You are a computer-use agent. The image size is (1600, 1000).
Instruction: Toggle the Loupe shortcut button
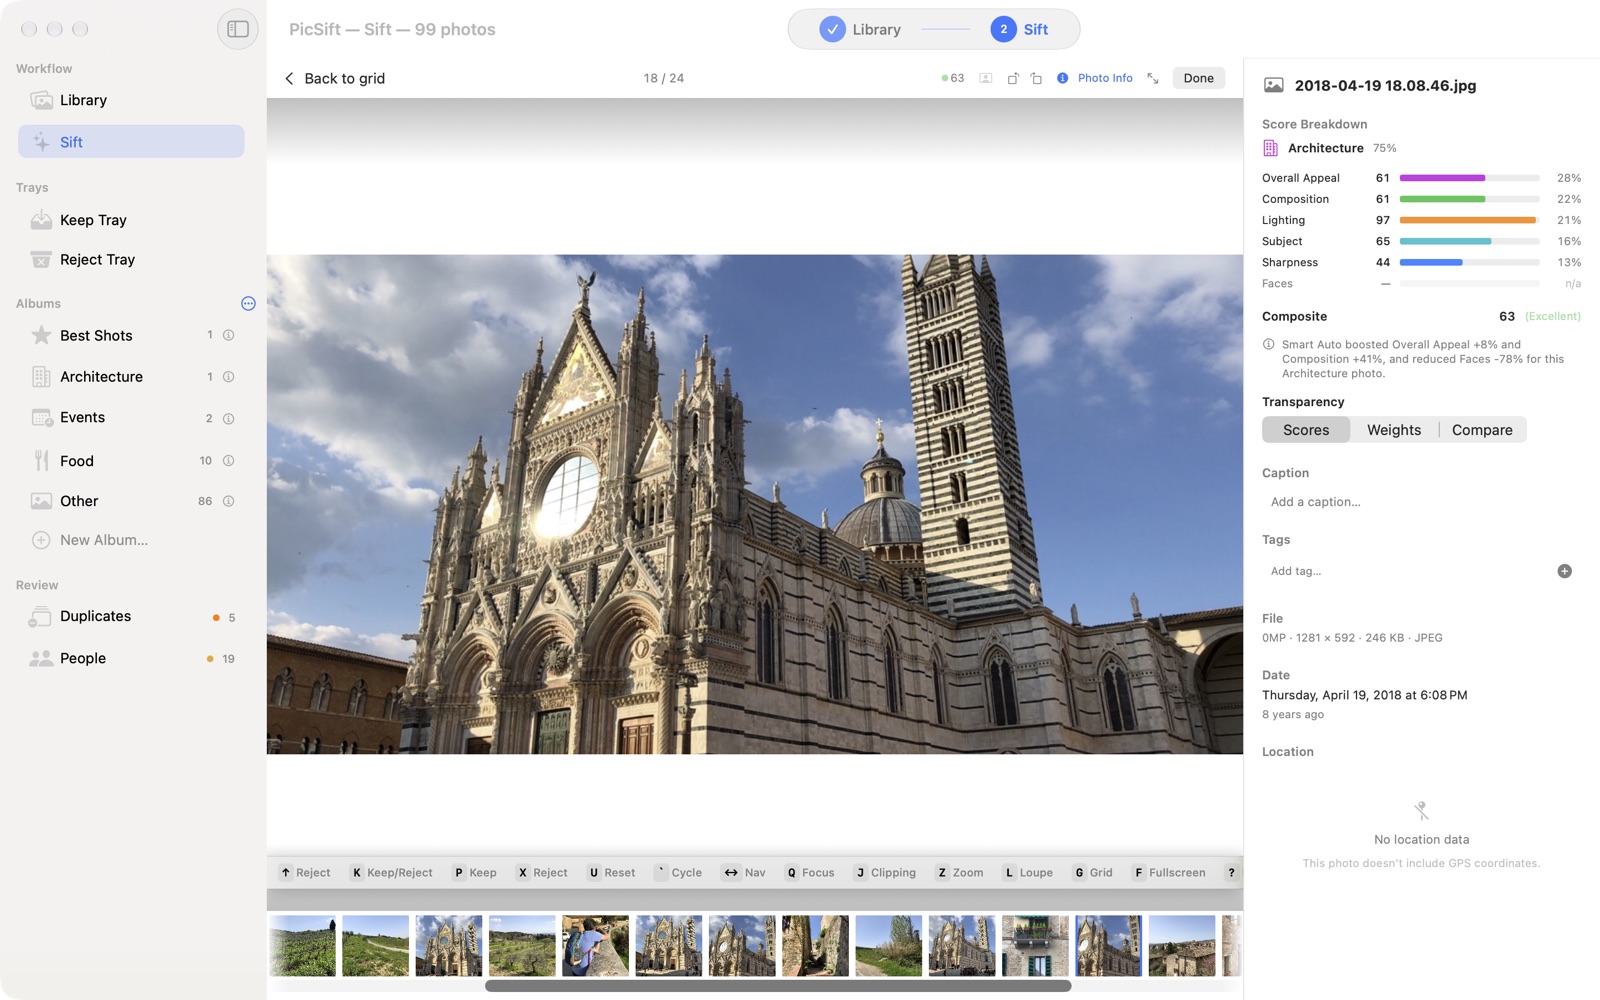pos(1029,873)
